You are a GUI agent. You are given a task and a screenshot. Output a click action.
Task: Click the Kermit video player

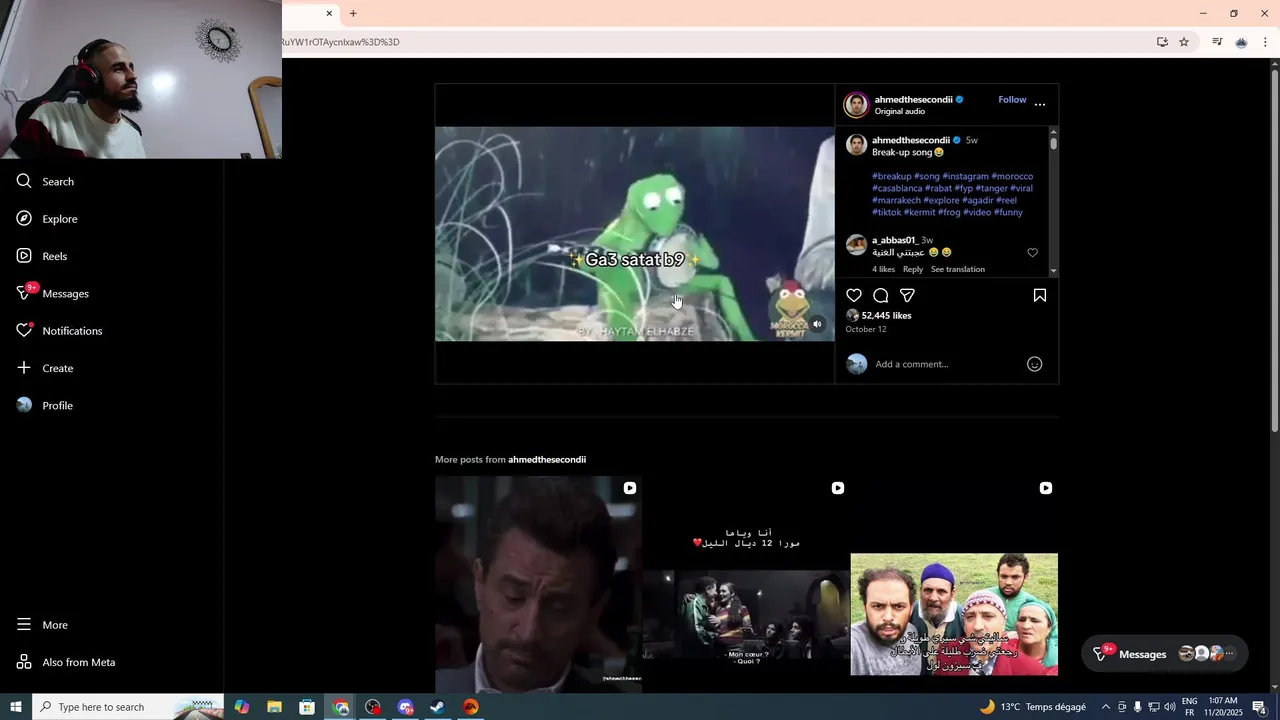(x=634, y=233)
